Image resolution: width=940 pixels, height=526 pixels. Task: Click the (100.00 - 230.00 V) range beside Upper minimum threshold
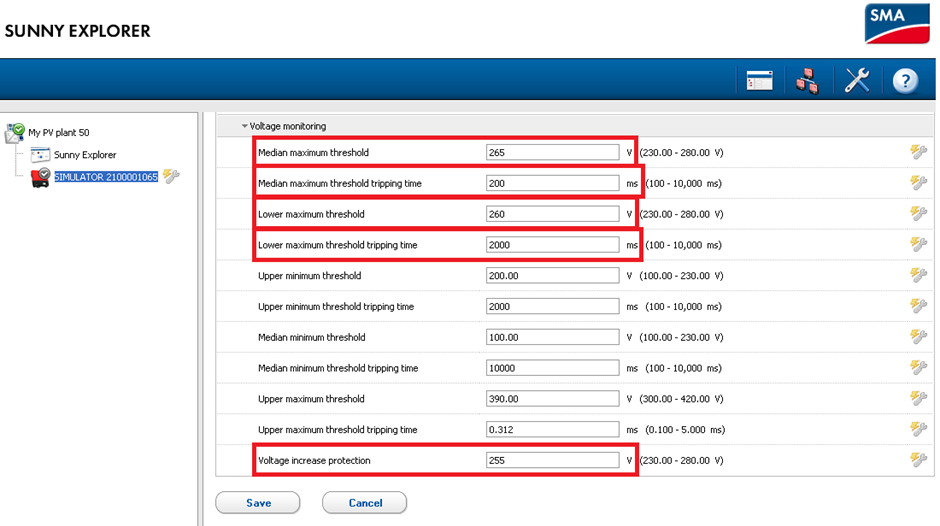[681, 275]
